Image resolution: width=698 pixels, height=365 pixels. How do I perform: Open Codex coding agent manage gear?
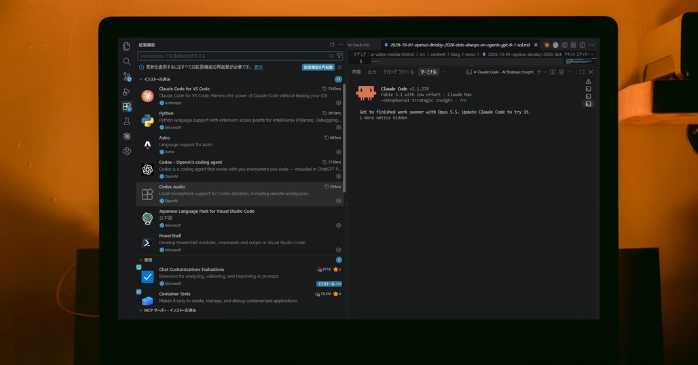338,176
